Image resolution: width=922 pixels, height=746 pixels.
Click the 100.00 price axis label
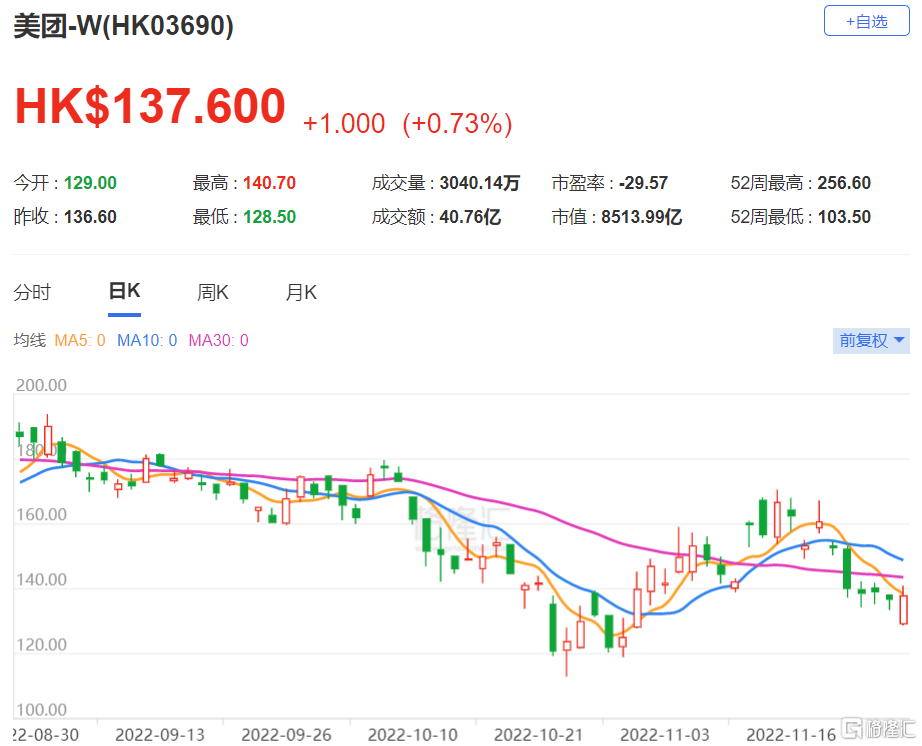click(x=41, y=710)
